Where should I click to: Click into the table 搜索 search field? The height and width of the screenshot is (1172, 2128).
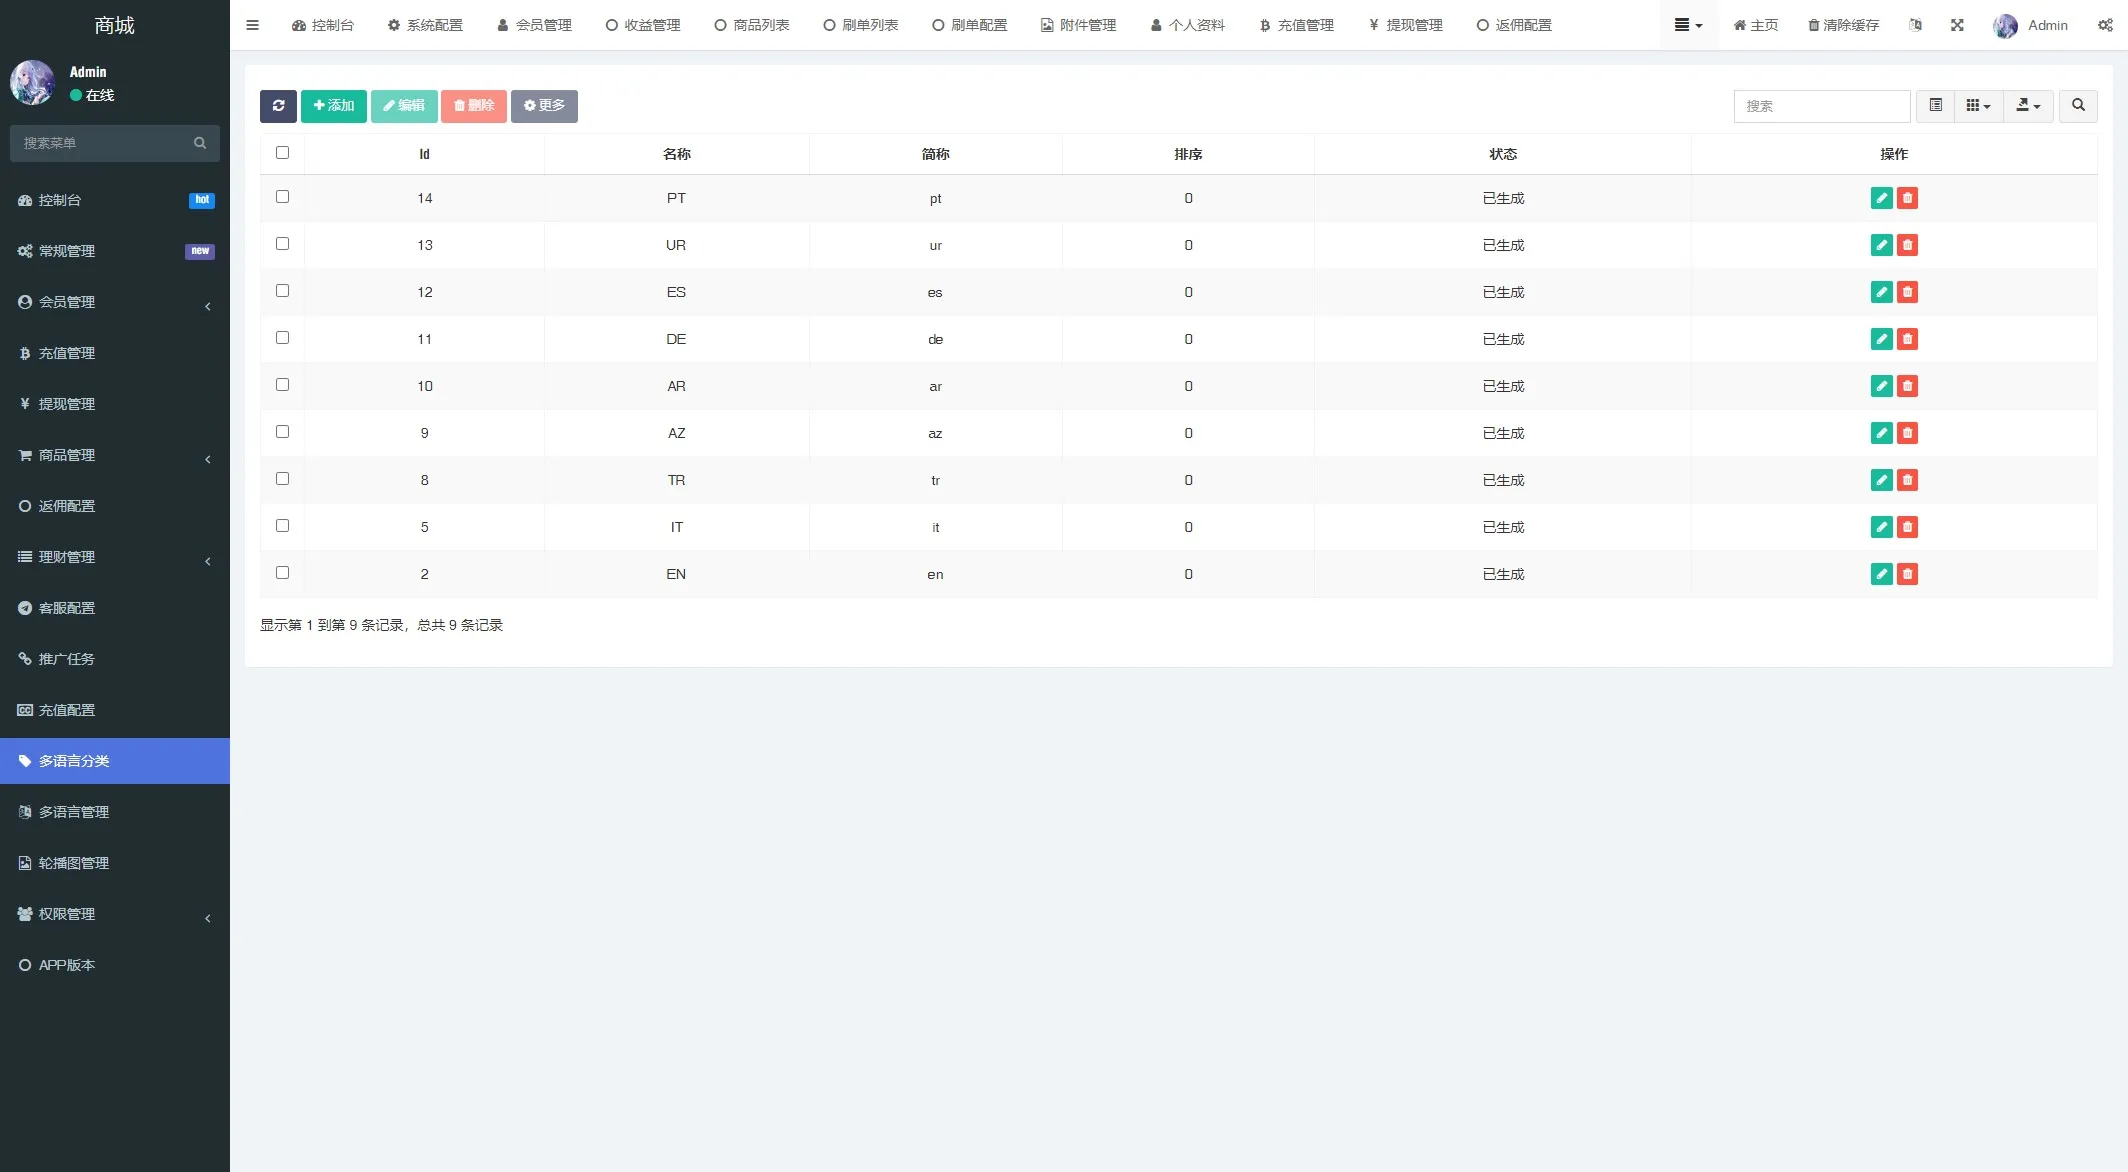pyautogui.click(x=1821, y=106)
